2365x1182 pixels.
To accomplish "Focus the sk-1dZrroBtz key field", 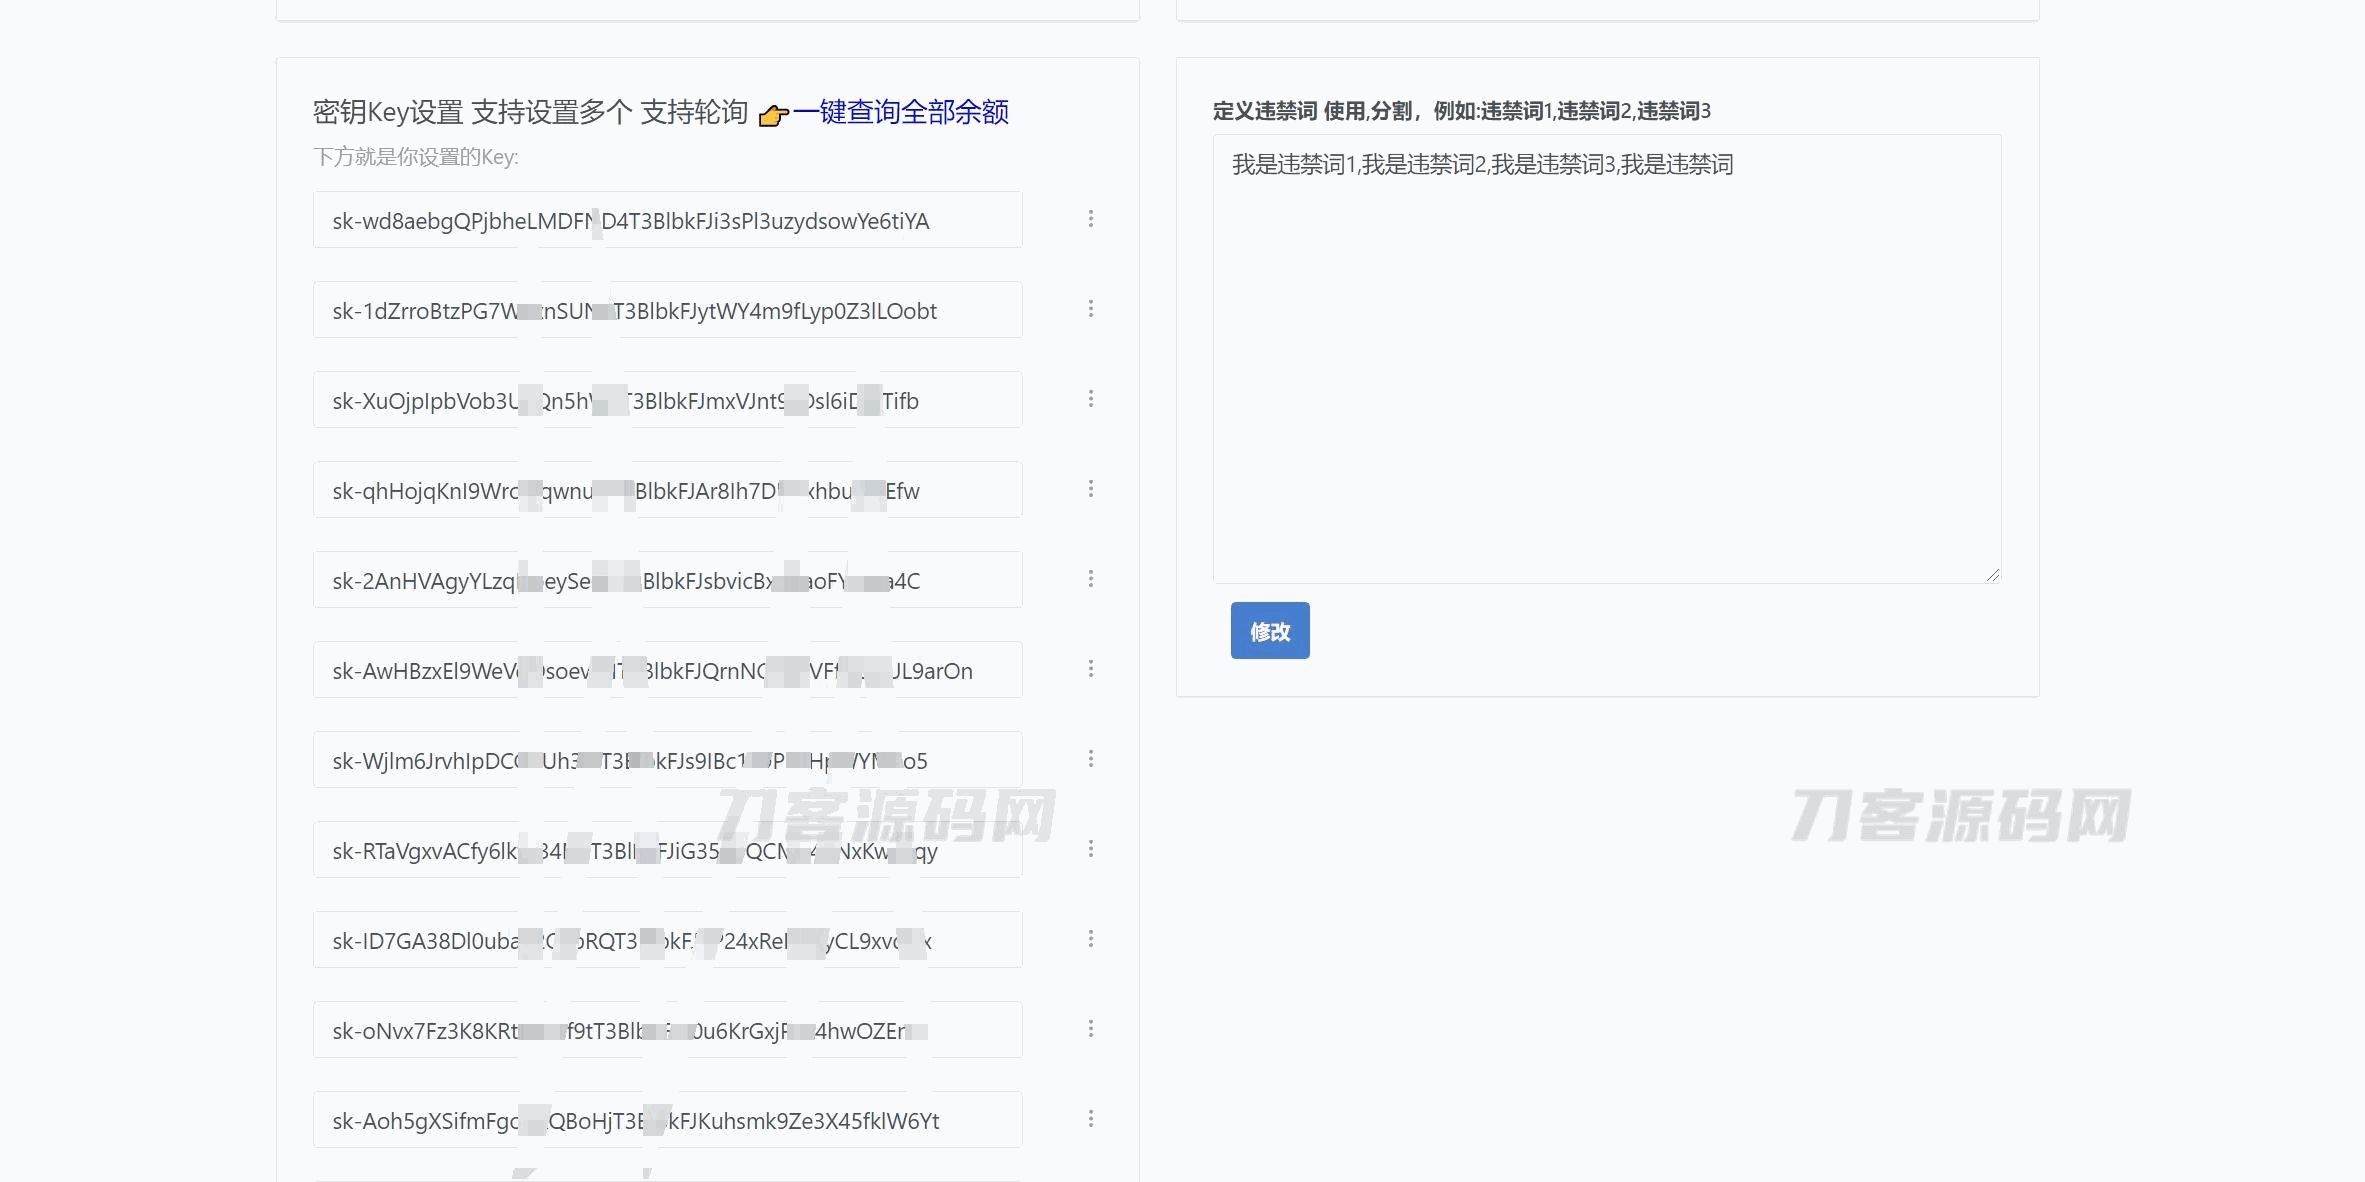I will [667, 310].
